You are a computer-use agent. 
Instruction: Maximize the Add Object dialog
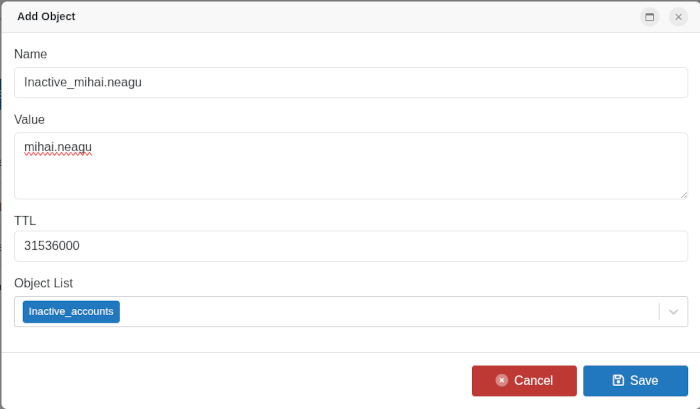650,17
